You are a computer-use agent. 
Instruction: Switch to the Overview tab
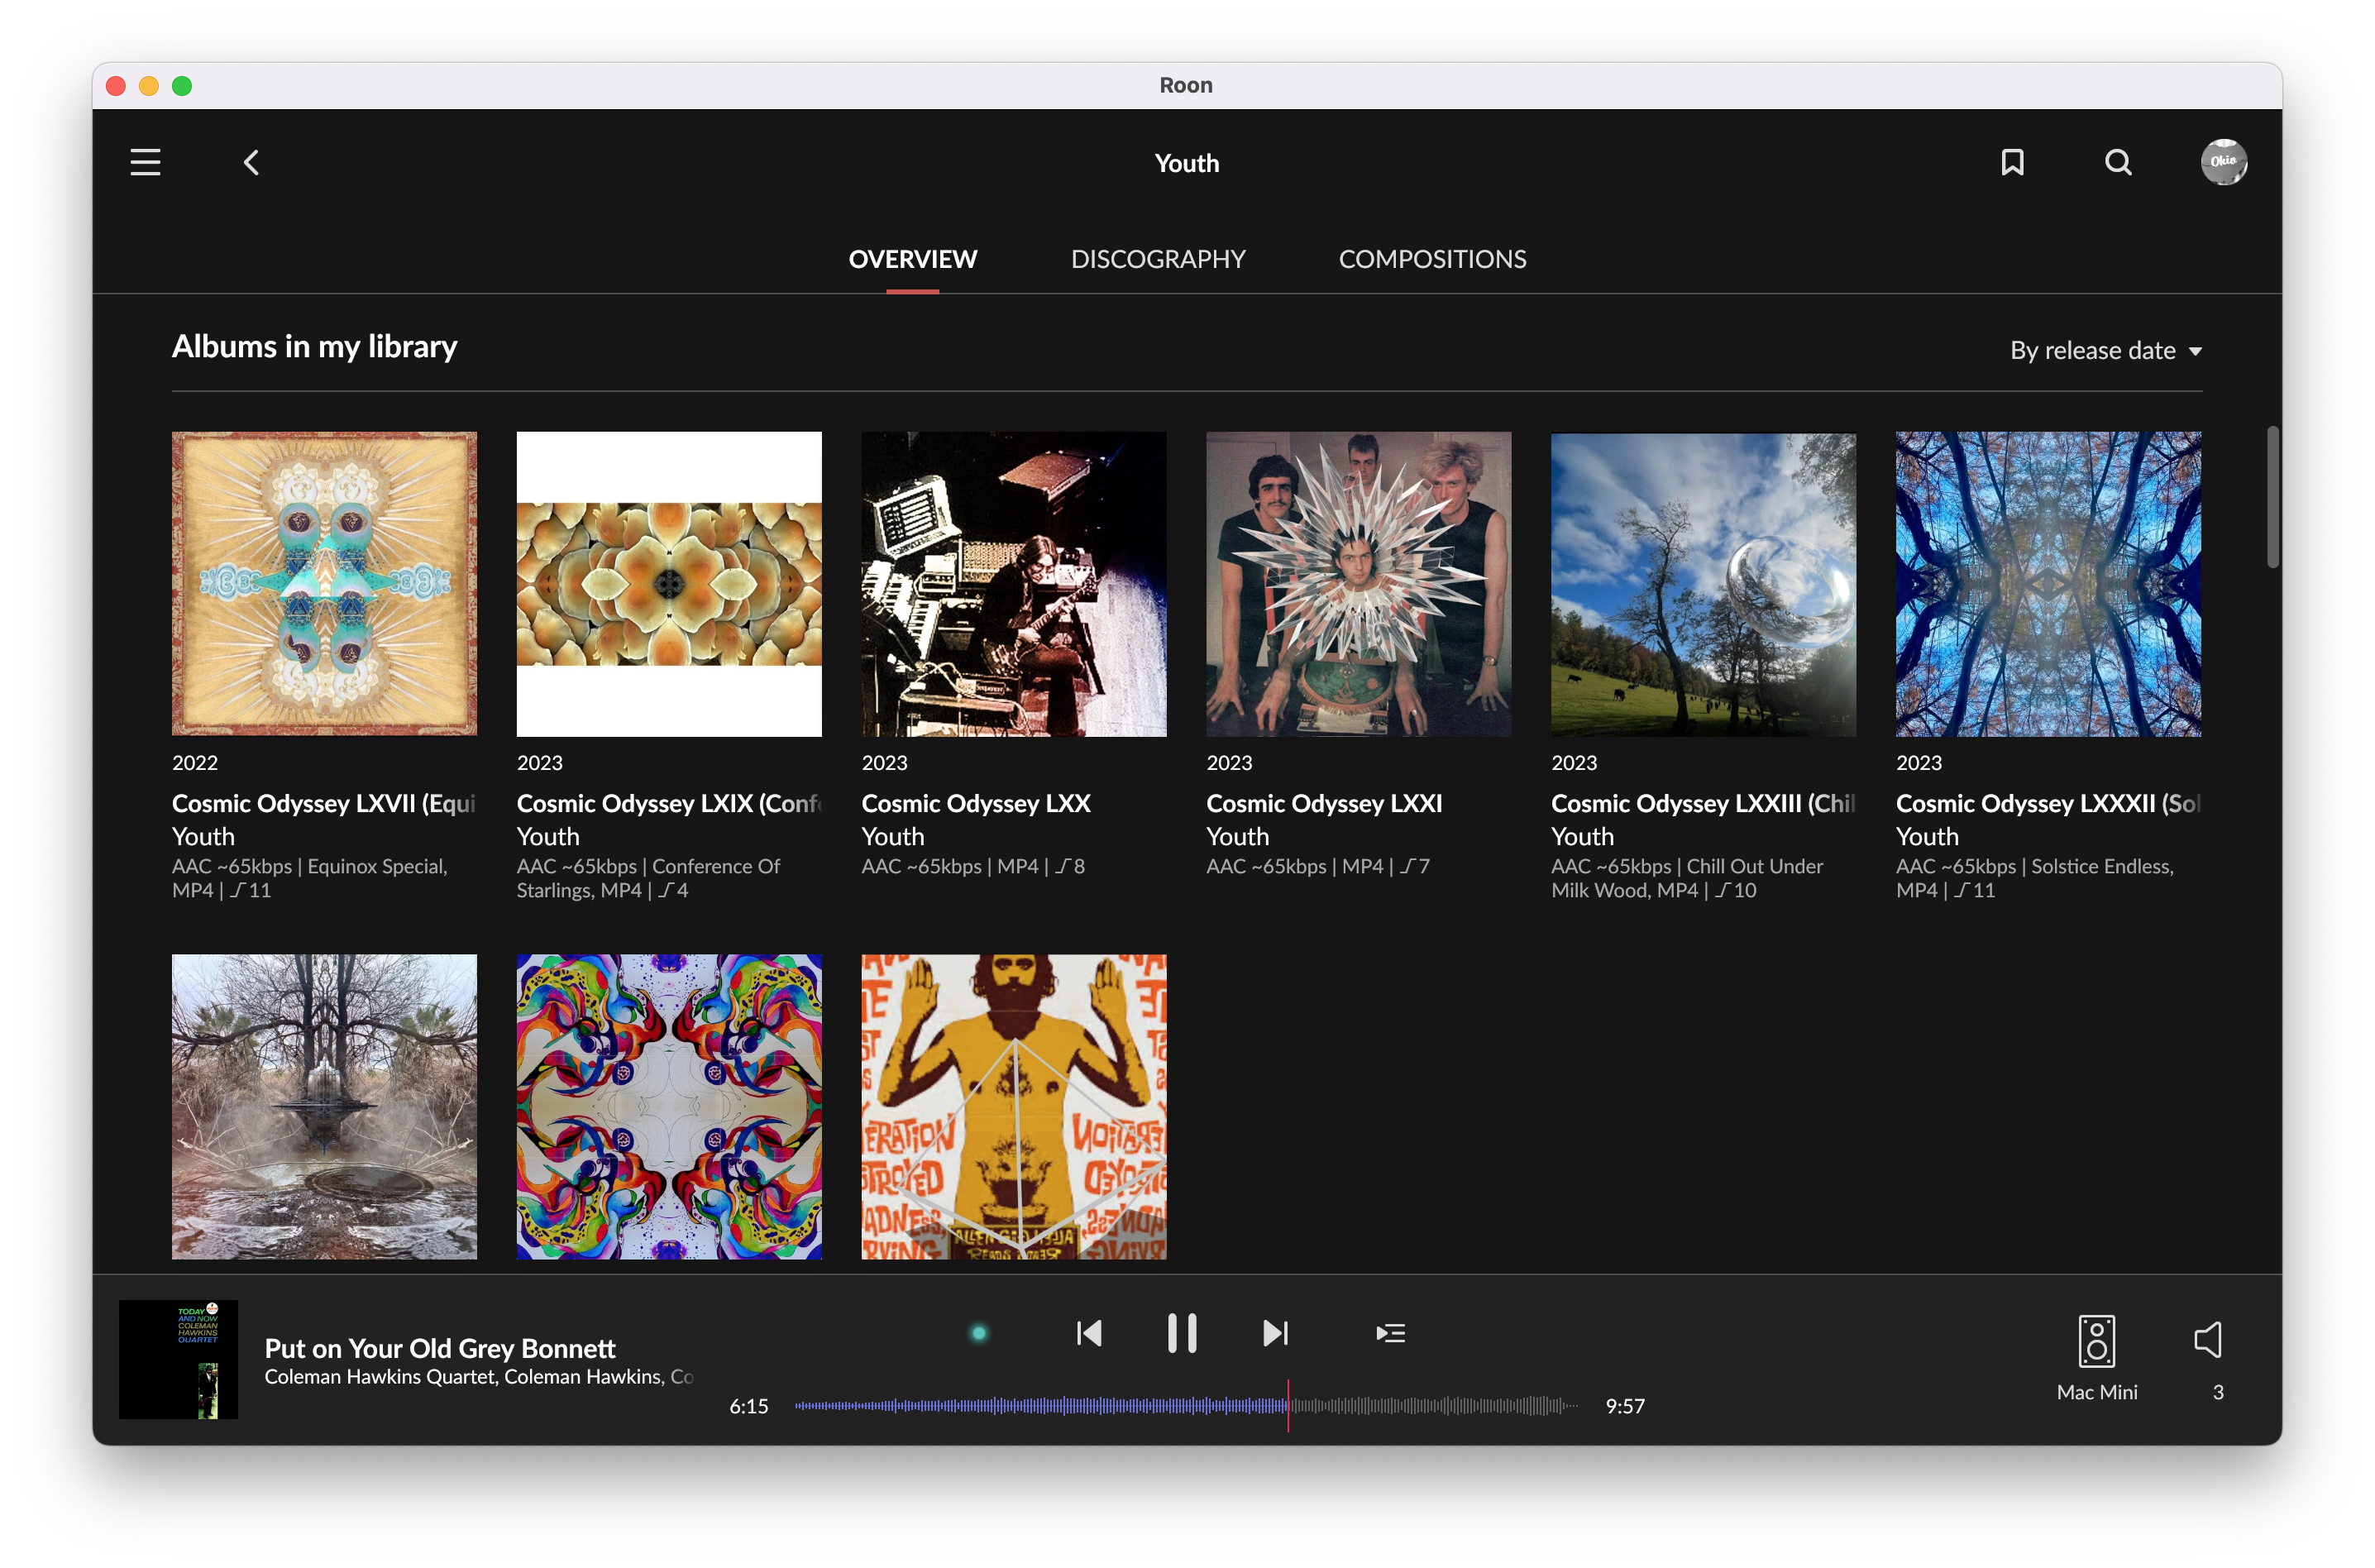[x=912, y=259]
